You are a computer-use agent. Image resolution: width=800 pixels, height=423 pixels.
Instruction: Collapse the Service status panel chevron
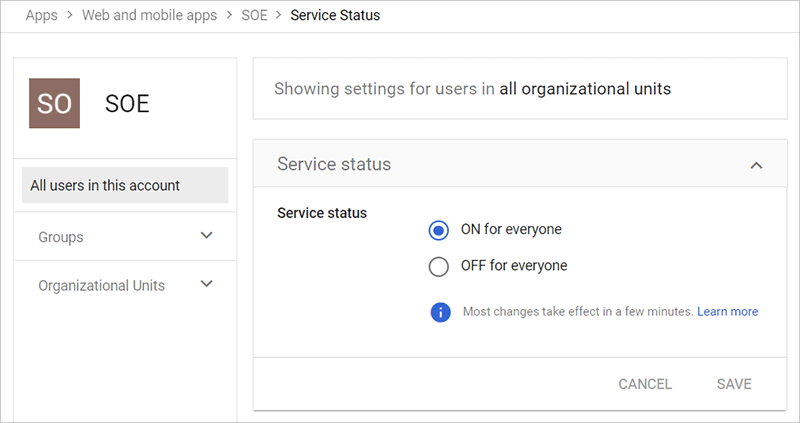(756, 165)
